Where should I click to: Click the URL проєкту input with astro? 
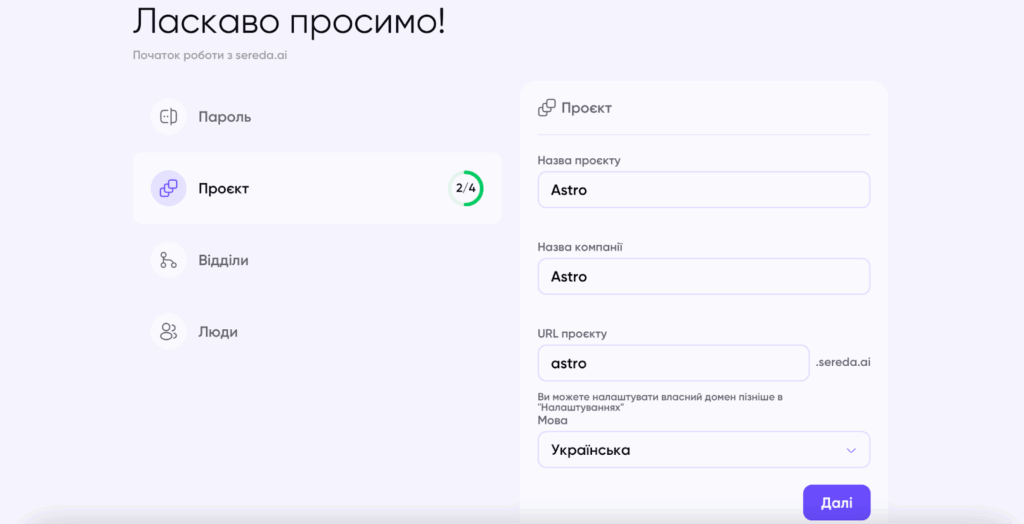[x=673, y=363]
